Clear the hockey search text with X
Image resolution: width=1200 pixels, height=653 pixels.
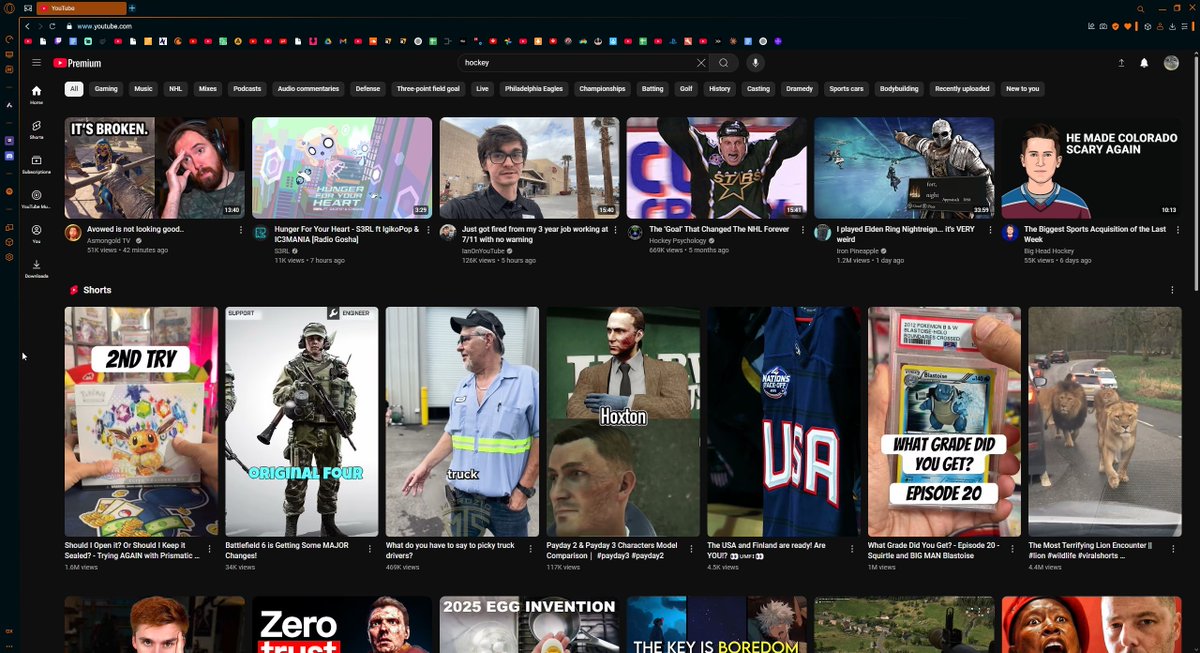click(x=700, y=62)
